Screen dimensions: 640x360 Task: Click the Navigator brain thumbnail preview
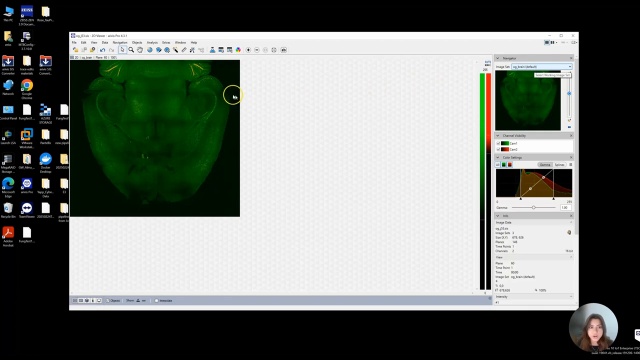[x=528, y=100]
